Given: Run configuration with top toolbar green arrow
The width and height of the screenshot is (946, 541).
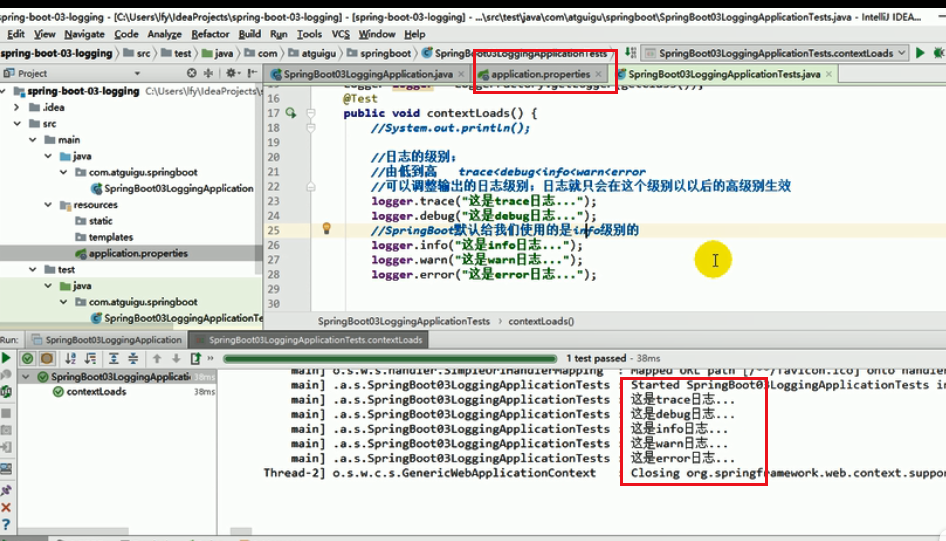Looking at the screenshot, I should (919, 53).
